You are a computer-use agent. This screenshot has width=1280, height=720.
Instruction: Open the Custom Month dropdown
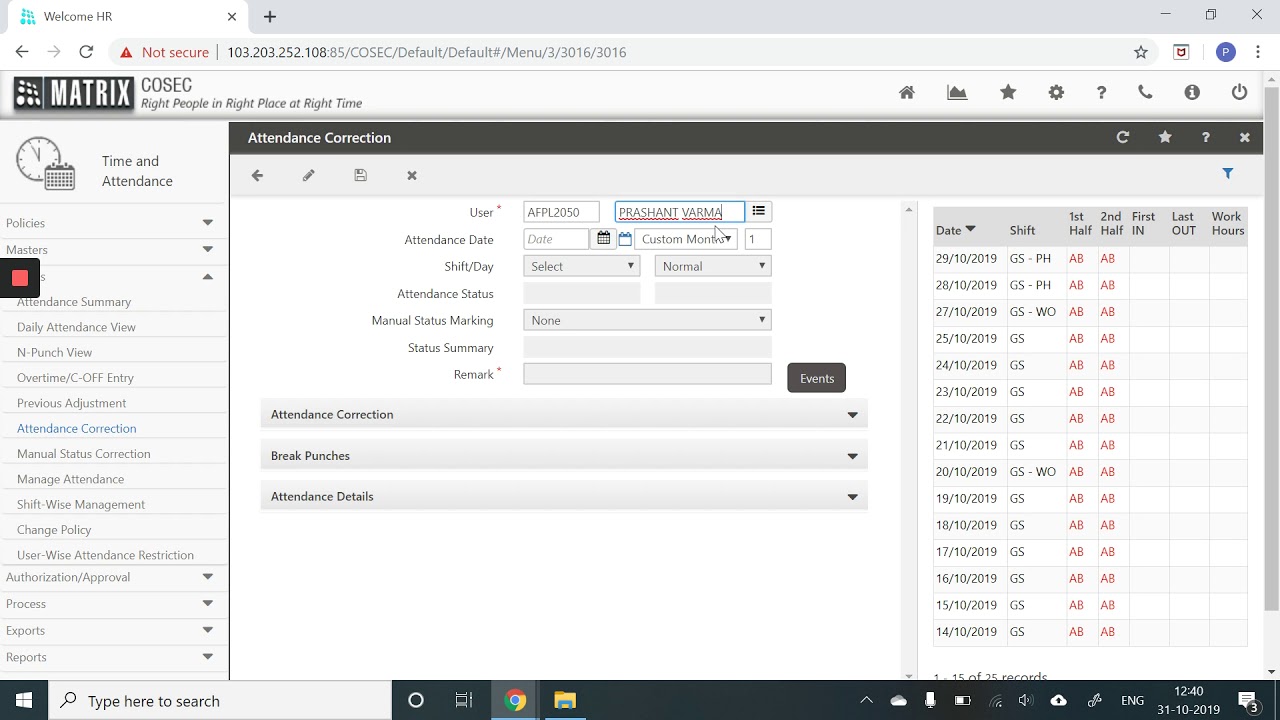[686, 239]
